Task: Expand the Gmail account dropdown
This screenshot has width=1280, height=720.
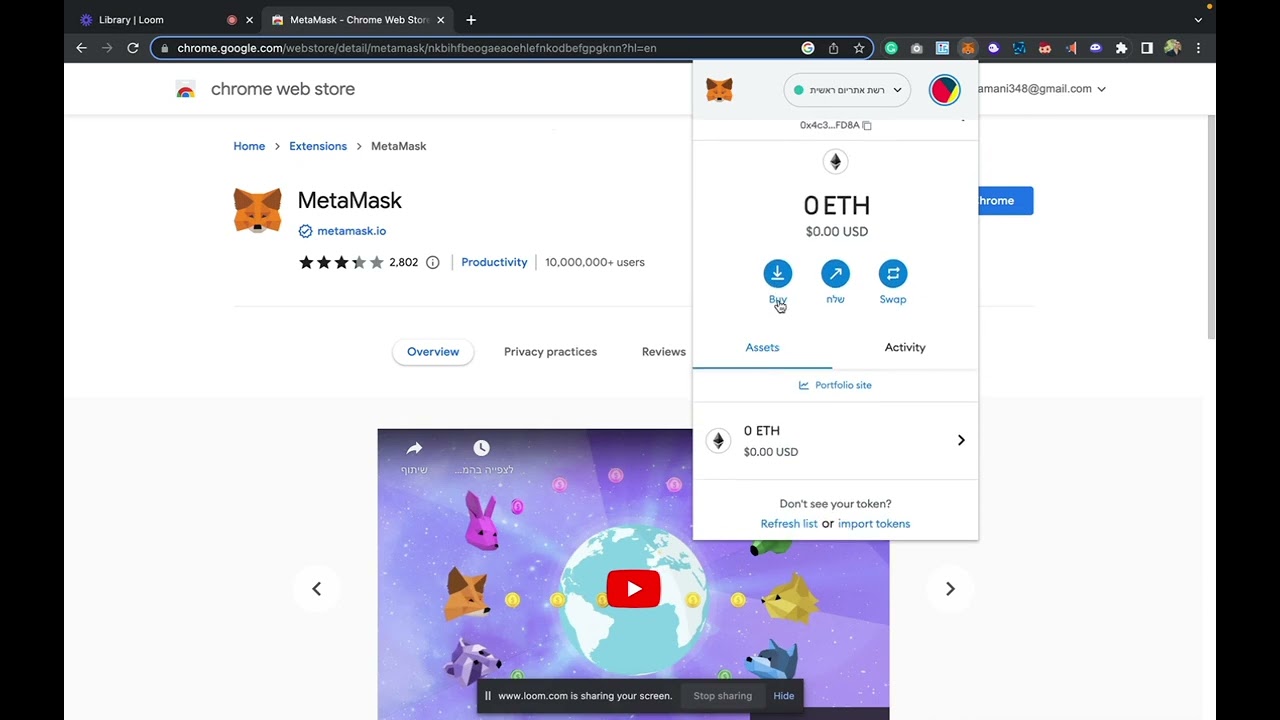Action: tap(1101, 89)
